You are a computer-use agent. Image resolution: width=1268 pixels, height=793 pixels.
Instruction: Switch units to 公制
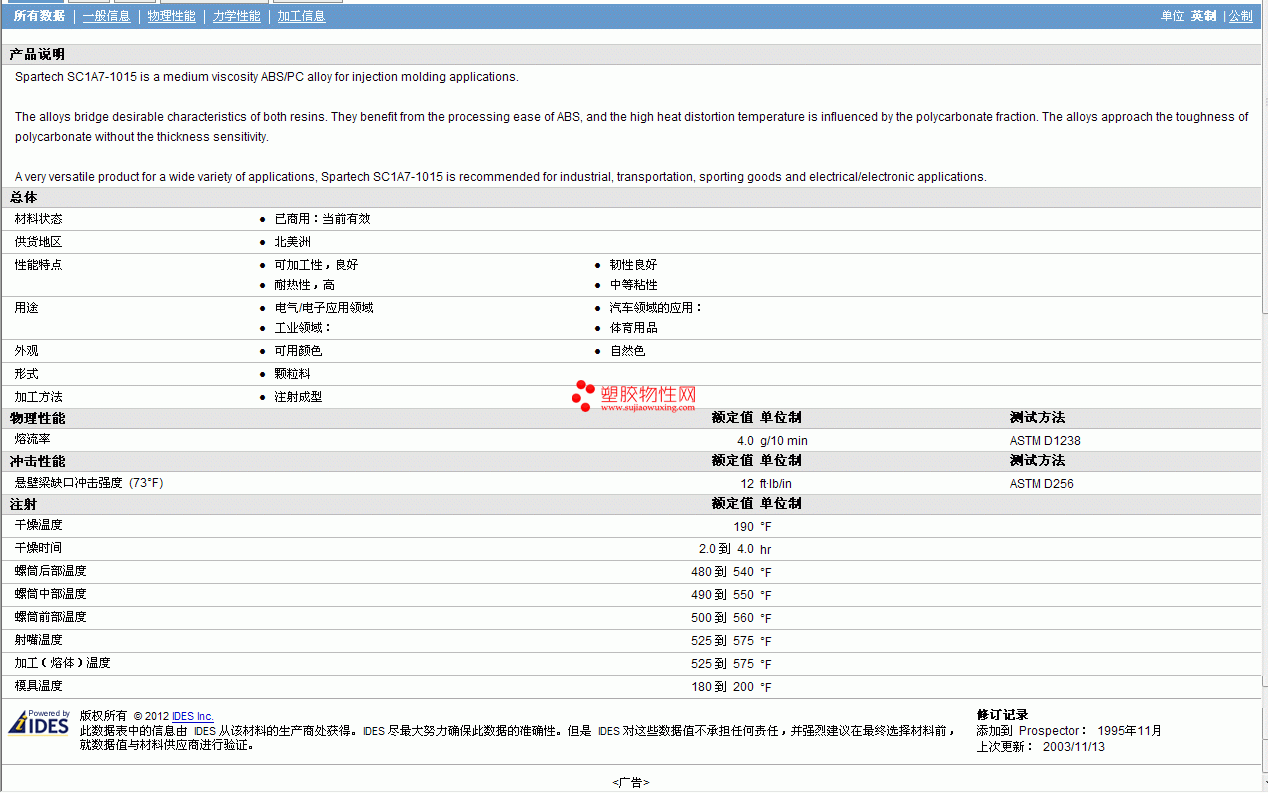click(x=1240, y=16)
